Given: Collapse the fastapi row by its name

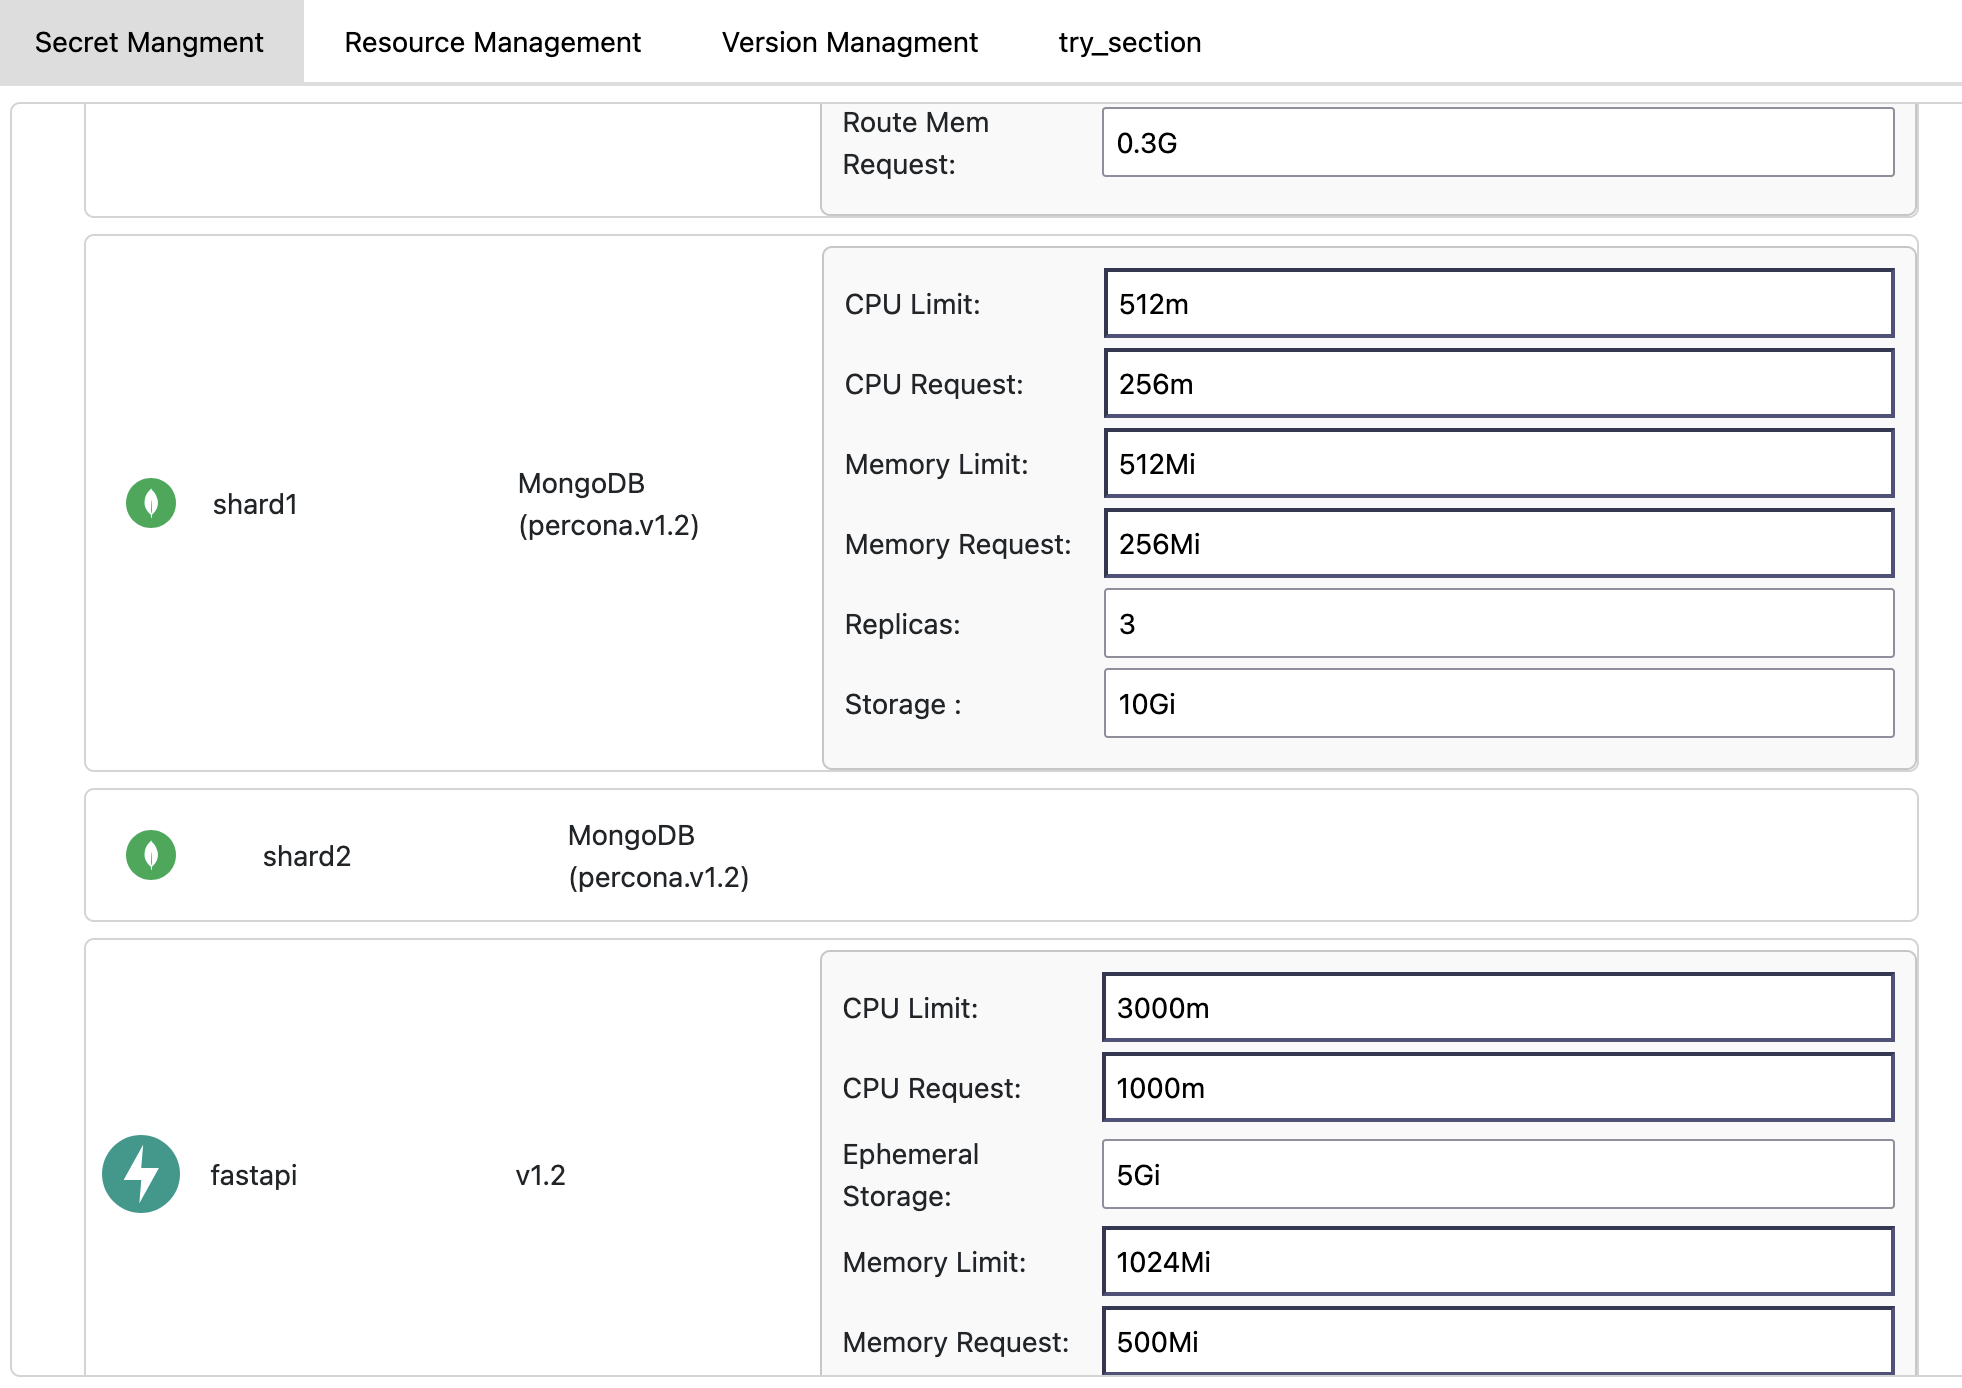Looking at the screenshot, I should tap(253, 1175).
